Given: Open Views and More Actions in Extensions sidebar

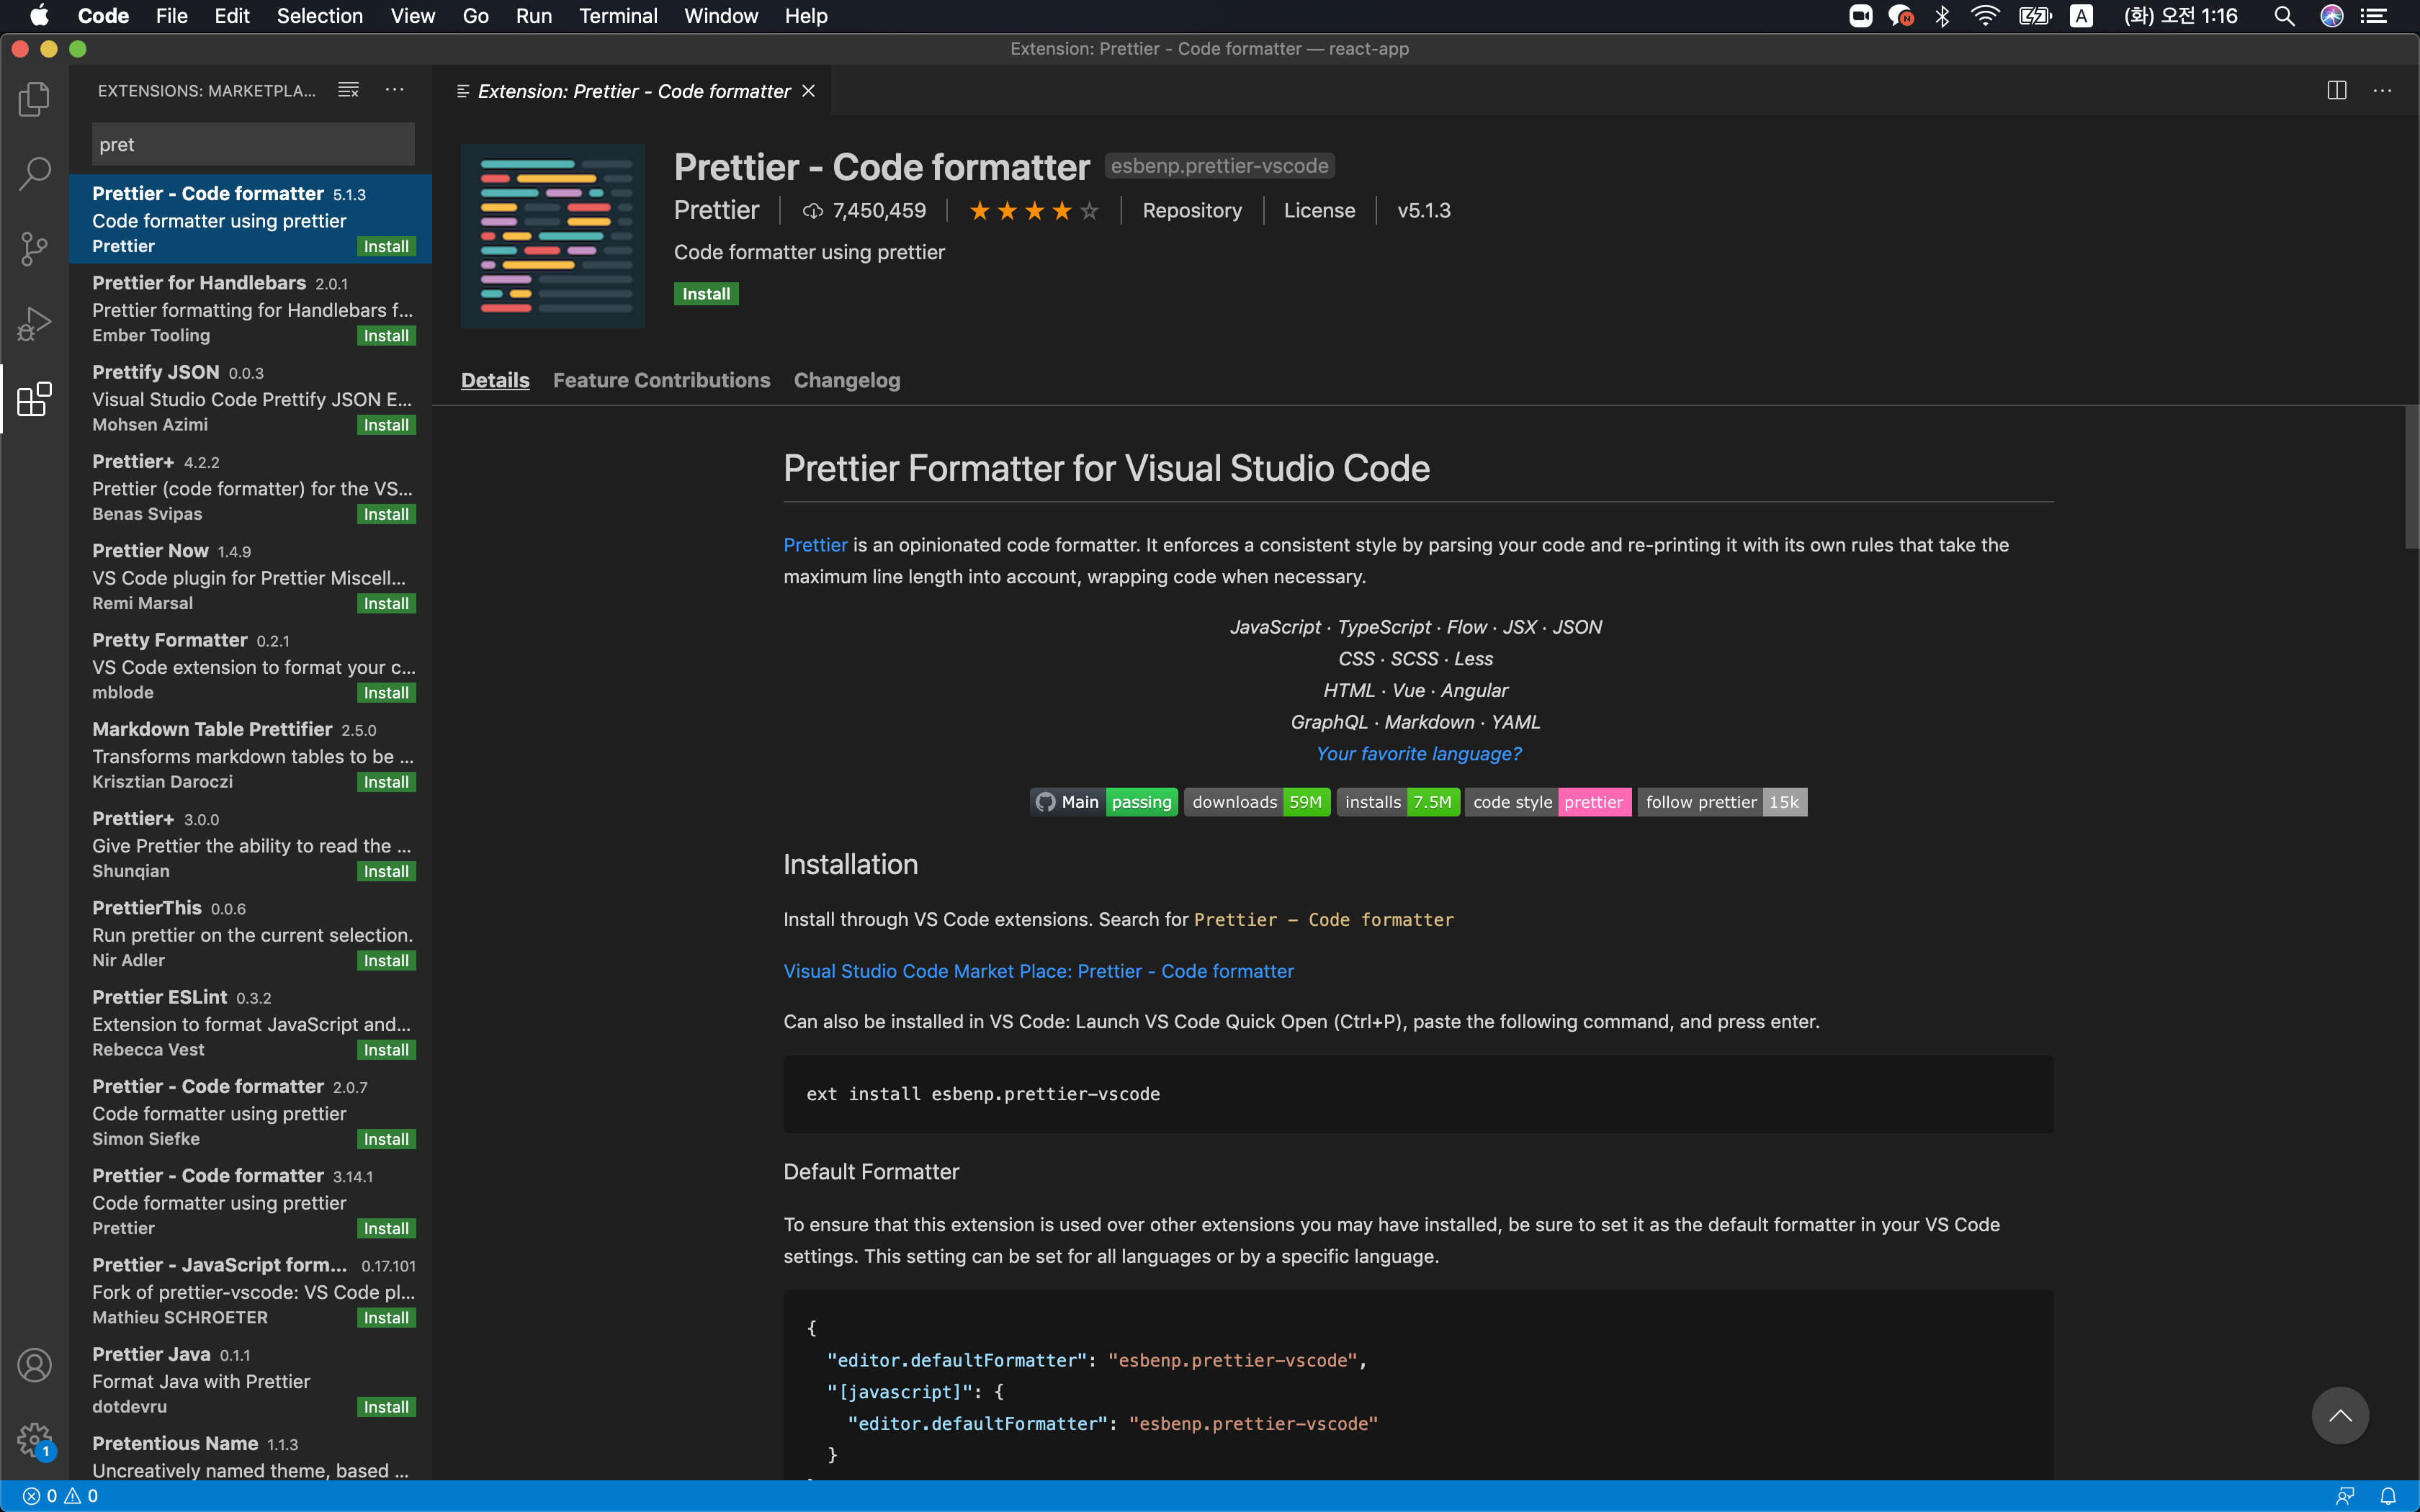Looking at the screenshot, I should tap(395, 90).
